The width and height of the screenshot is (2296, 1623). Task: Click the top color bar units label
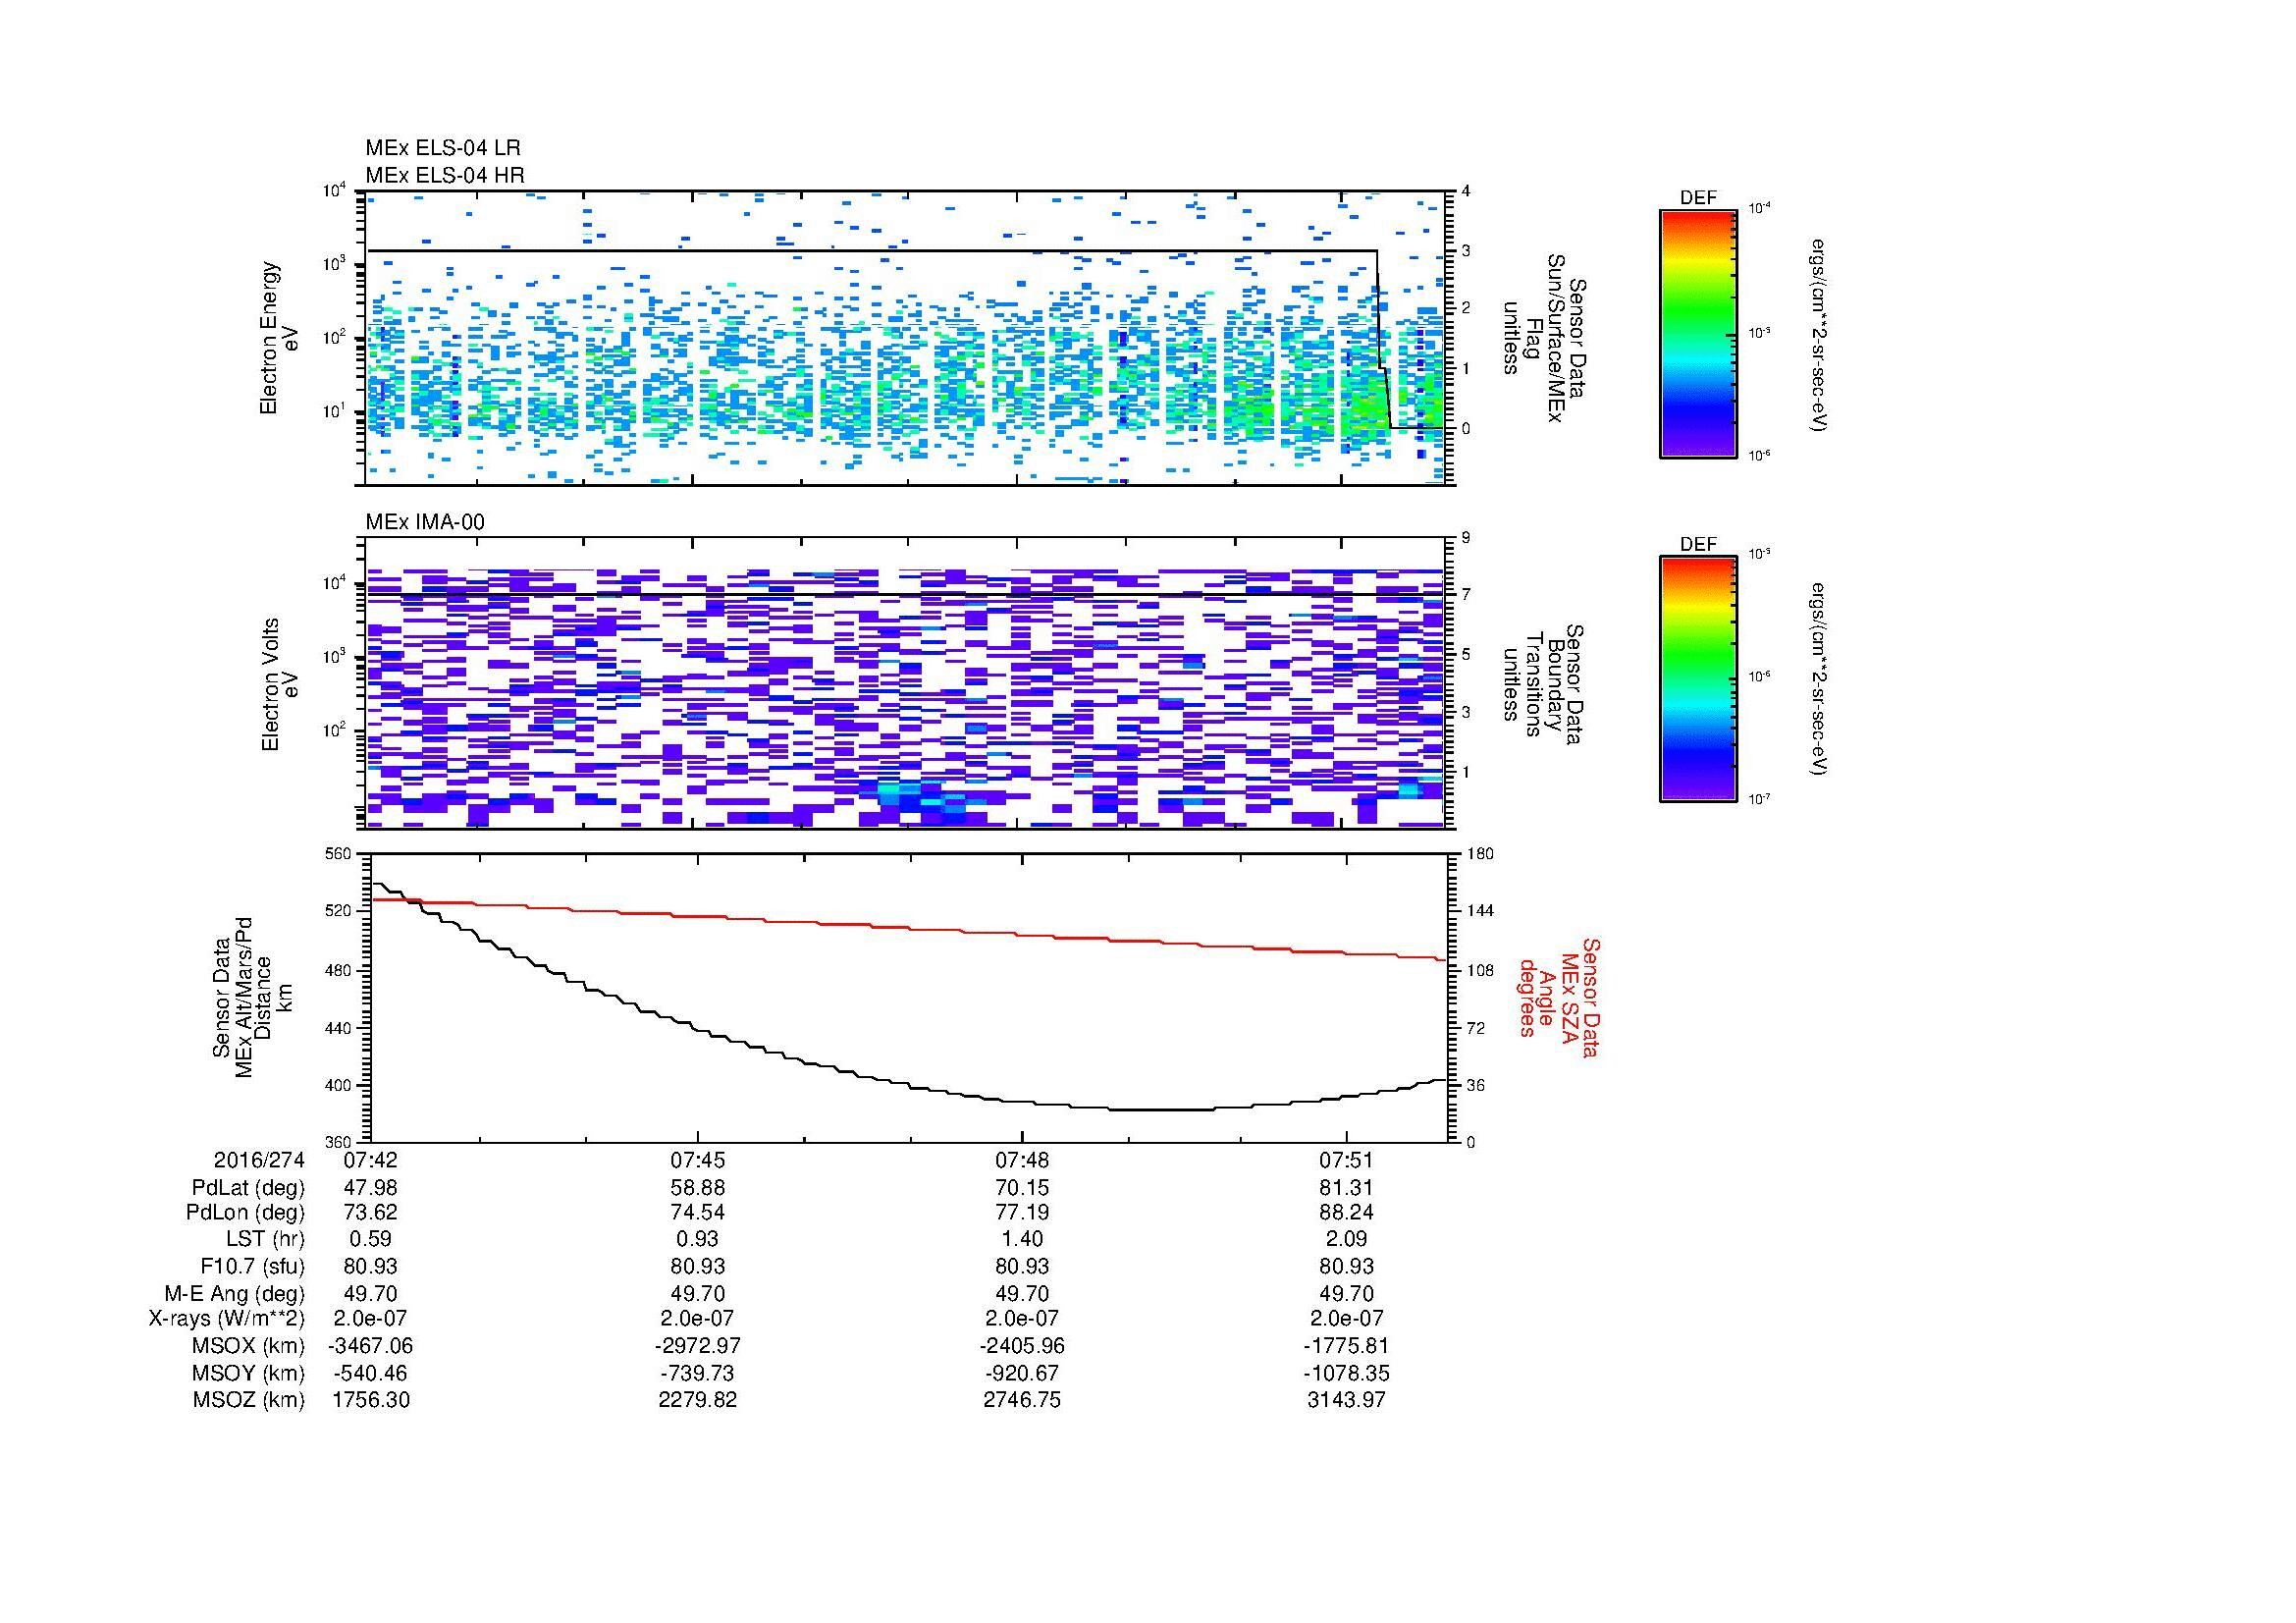pos(1818,334)
